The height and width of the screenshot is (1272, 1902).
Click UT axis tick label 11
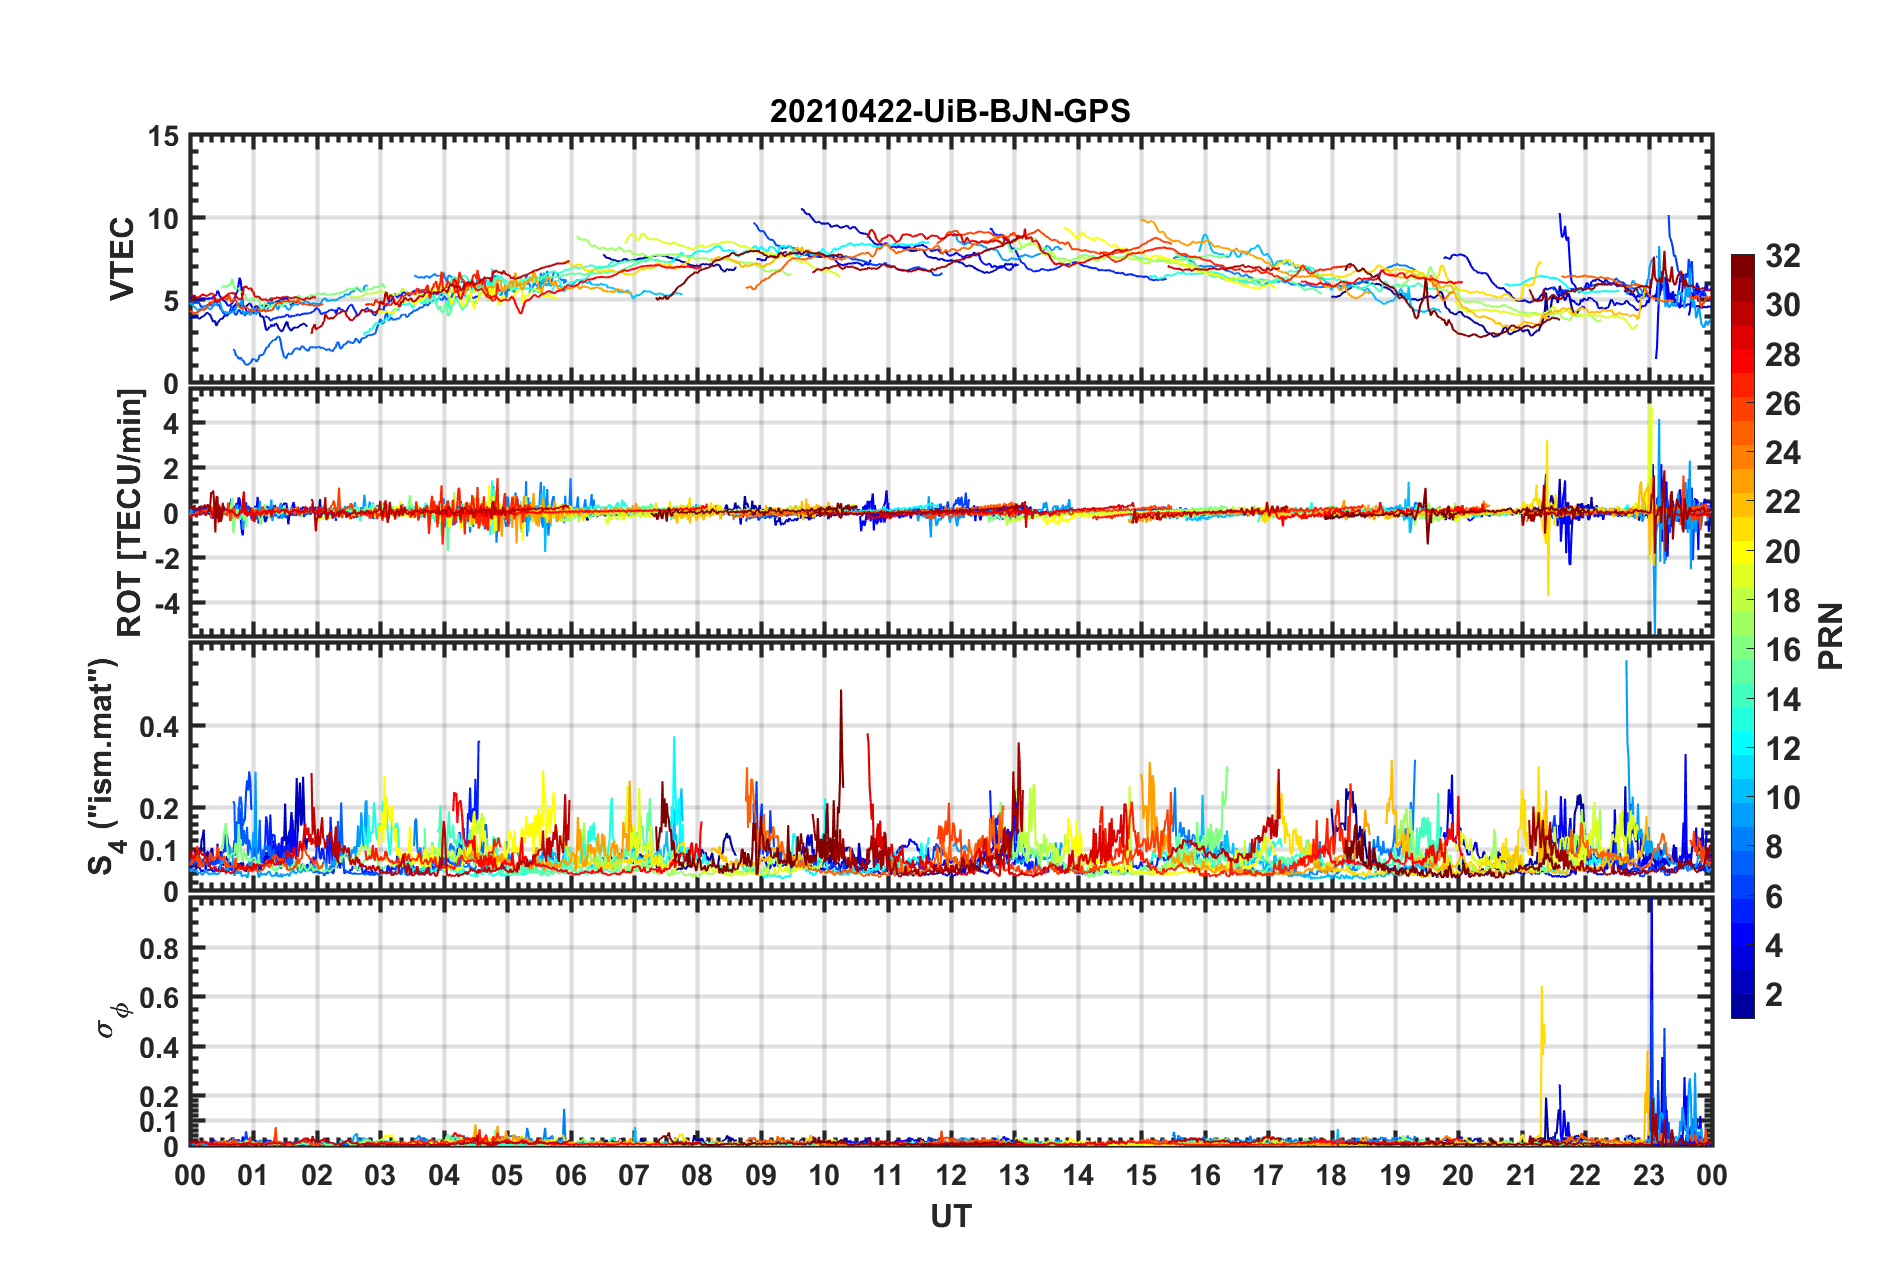(888, 1175)
